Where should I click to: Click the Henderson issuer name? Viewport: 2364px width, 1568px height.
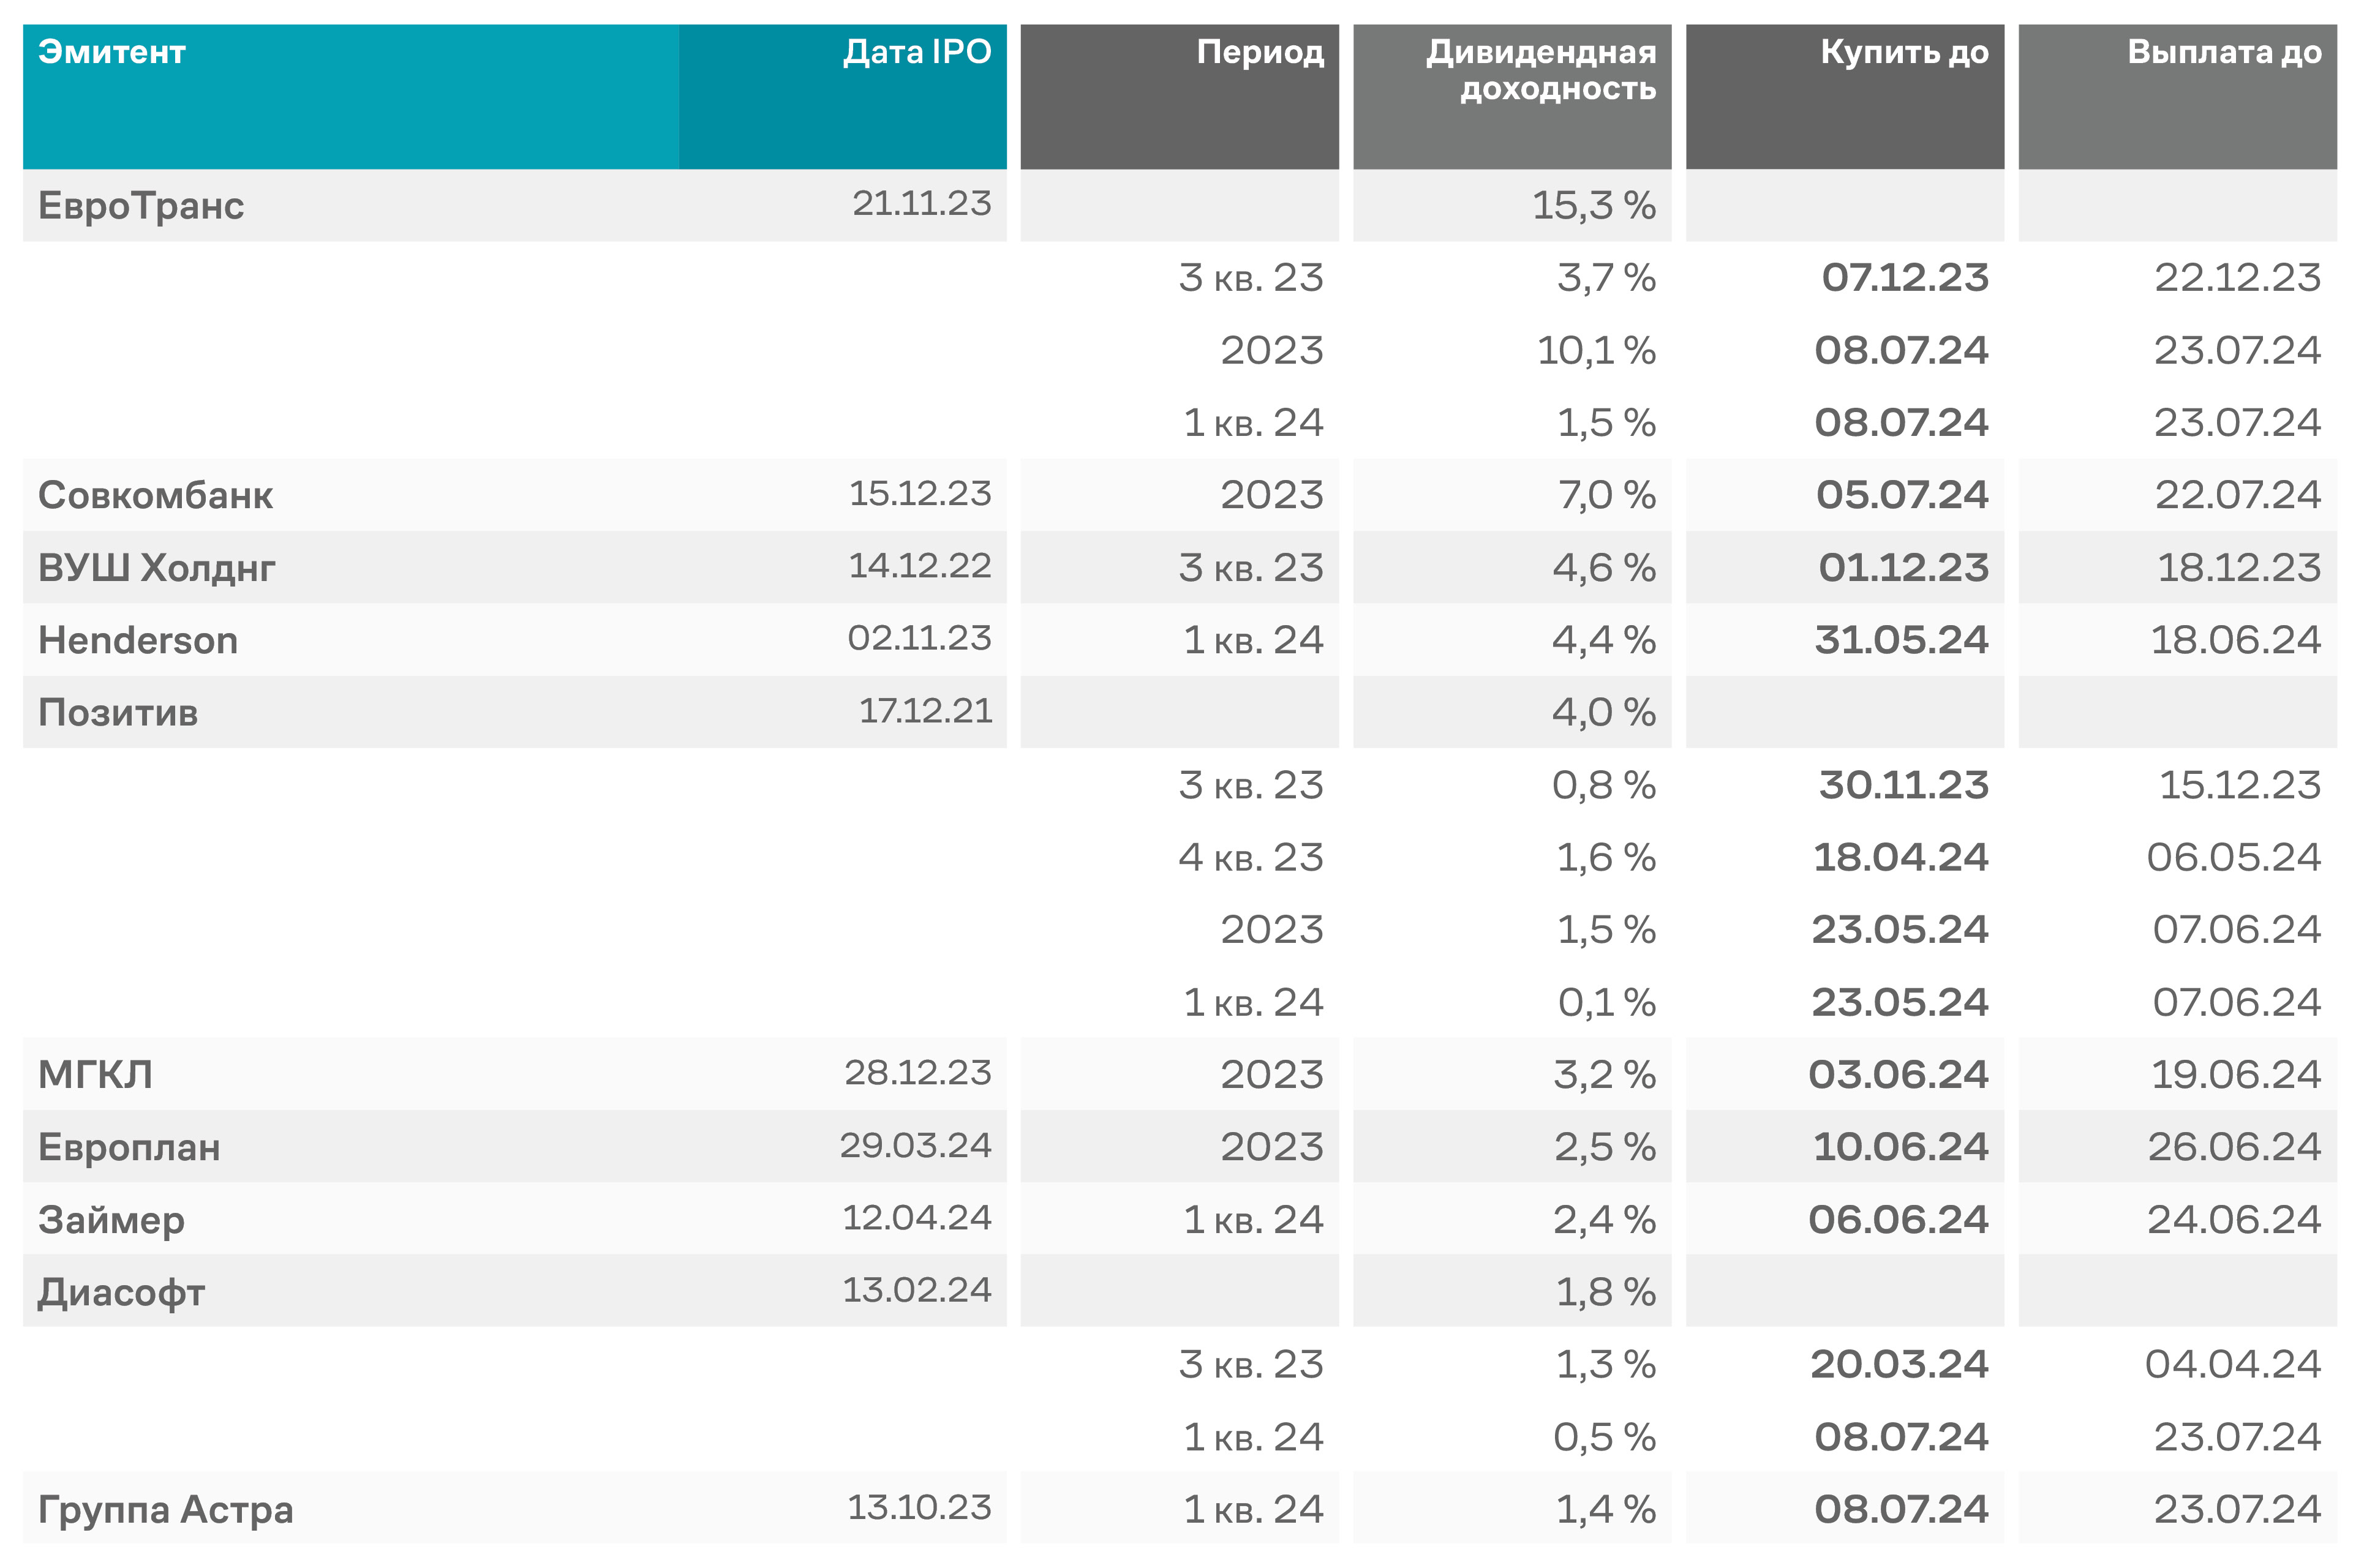(138, 641)
